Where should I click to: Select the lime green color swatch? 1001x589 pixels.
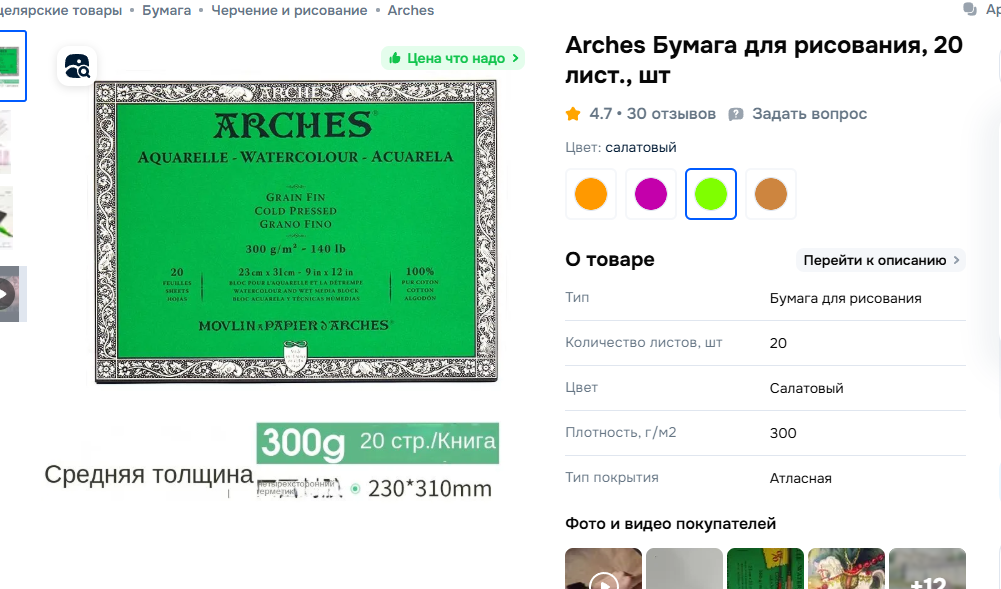point(711,194)
